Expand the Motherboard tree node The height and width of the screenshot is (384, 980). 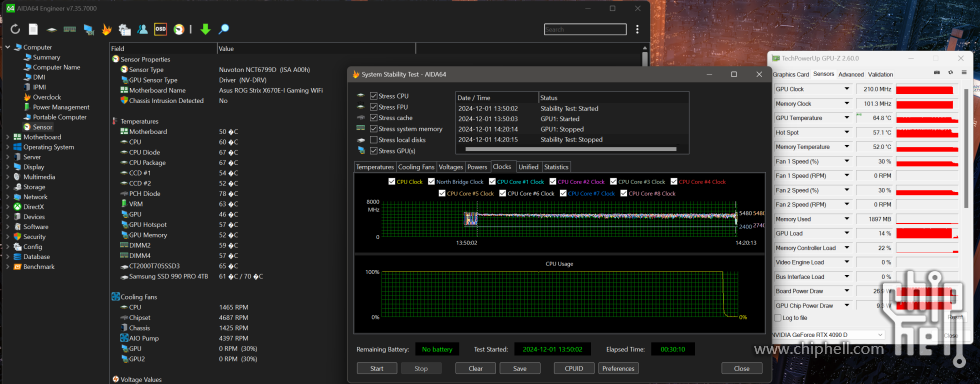pyautogui.click(x=8, y=137)
